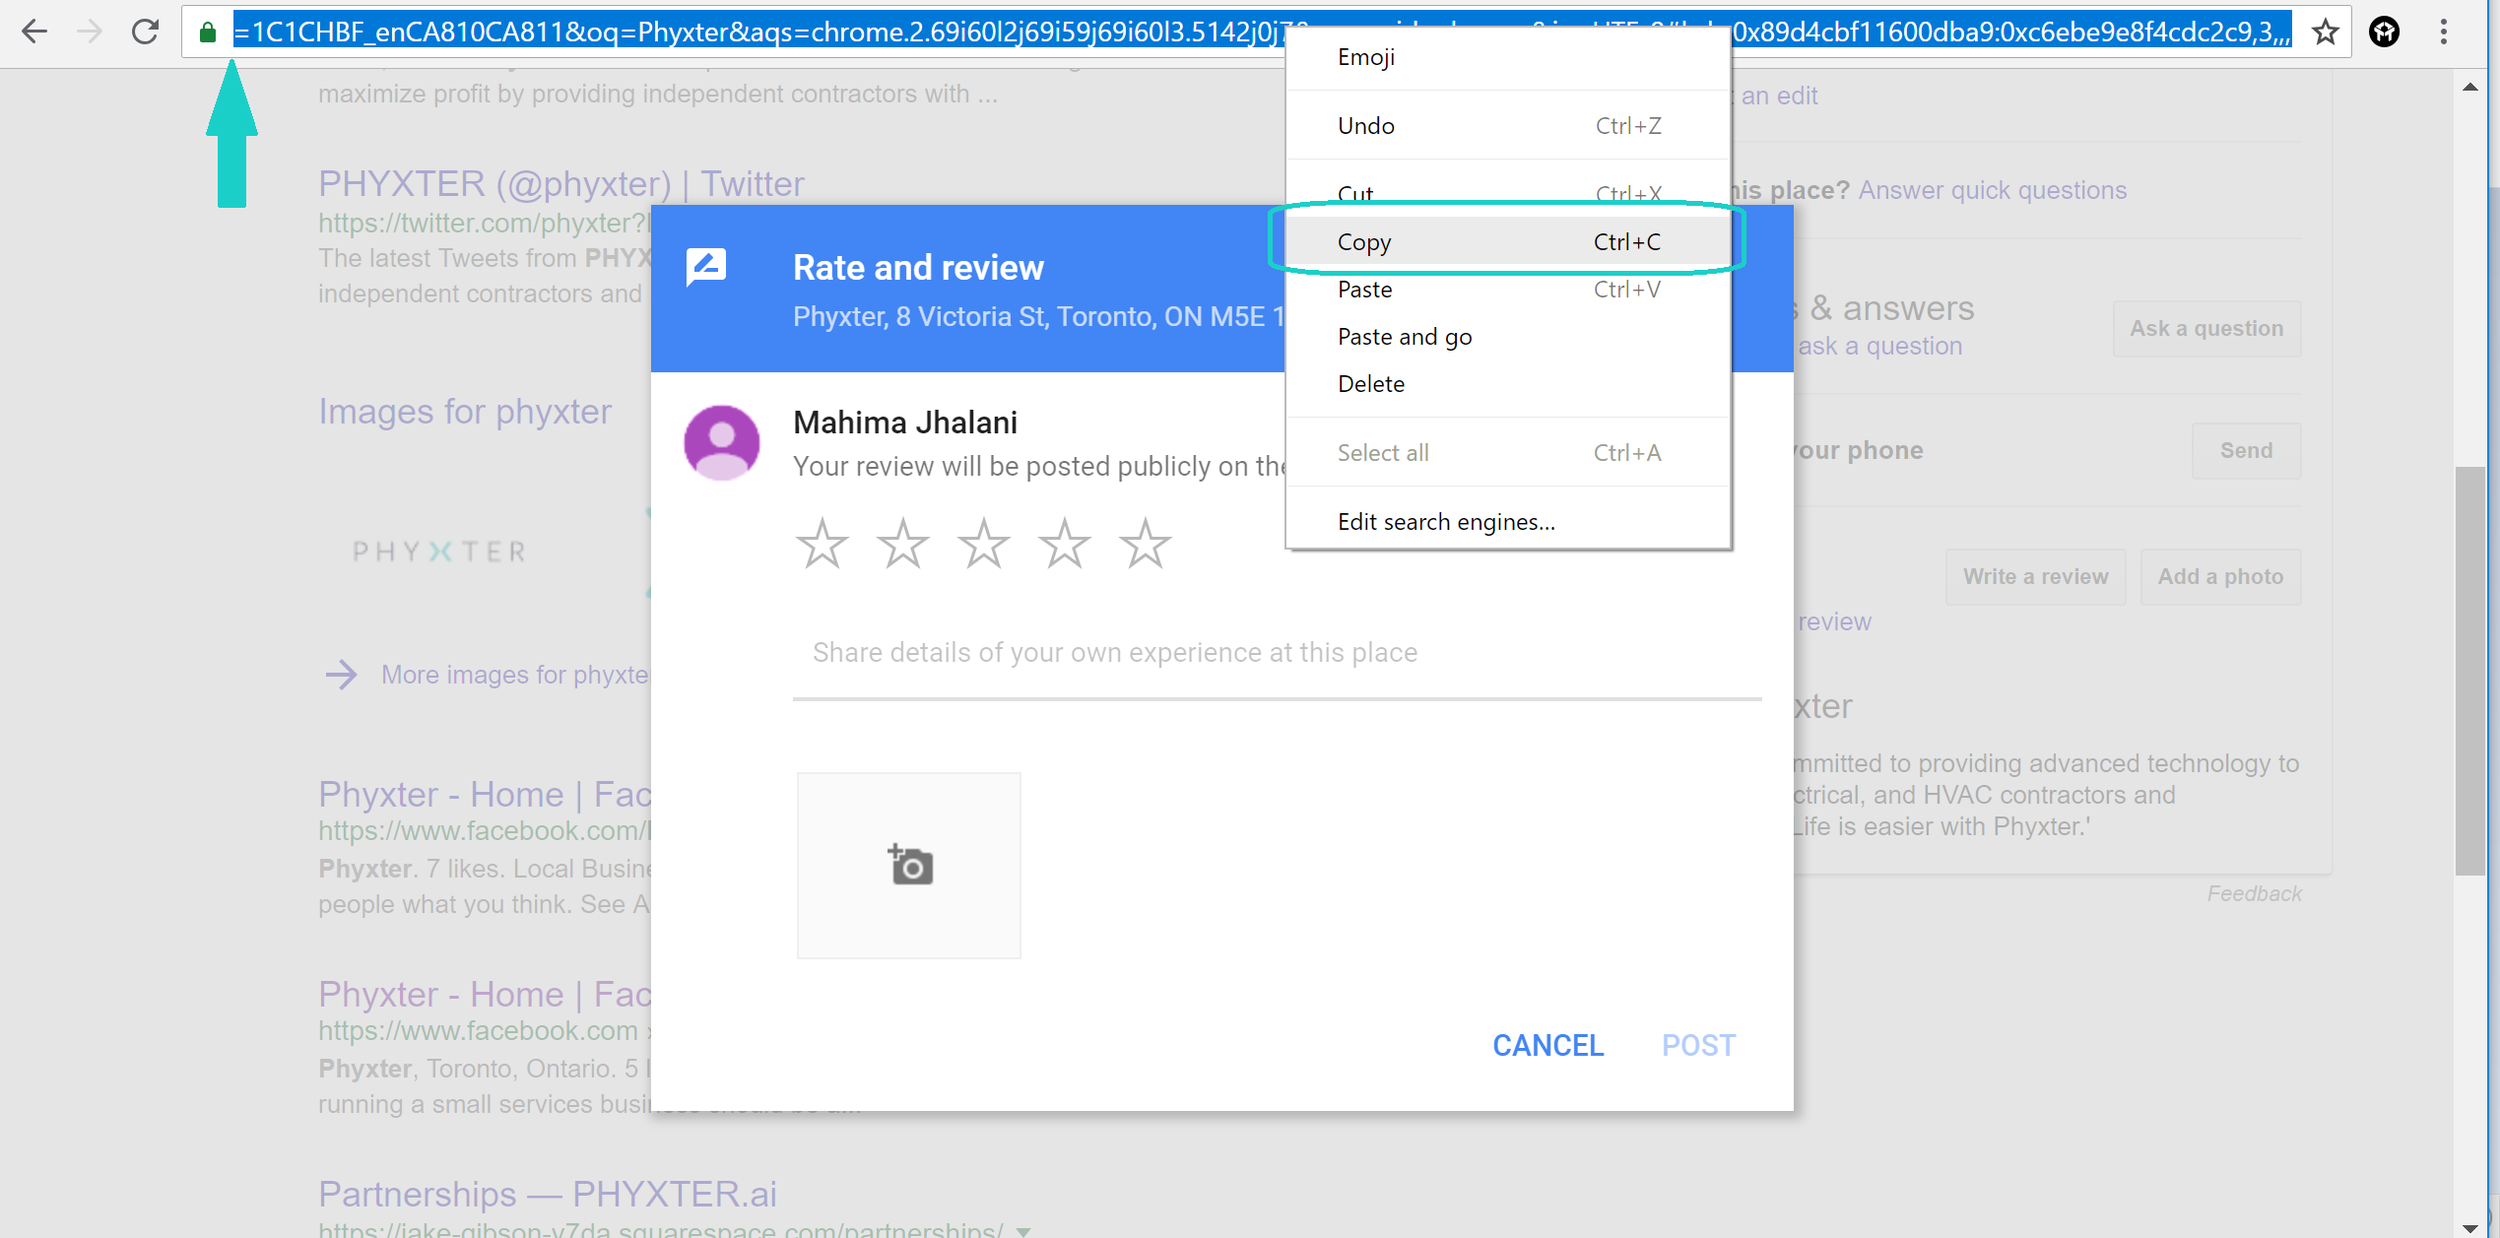This screenshot has width=2500, height=1238.
Task: Click the Ask a question button
Action: [2206, 328]
